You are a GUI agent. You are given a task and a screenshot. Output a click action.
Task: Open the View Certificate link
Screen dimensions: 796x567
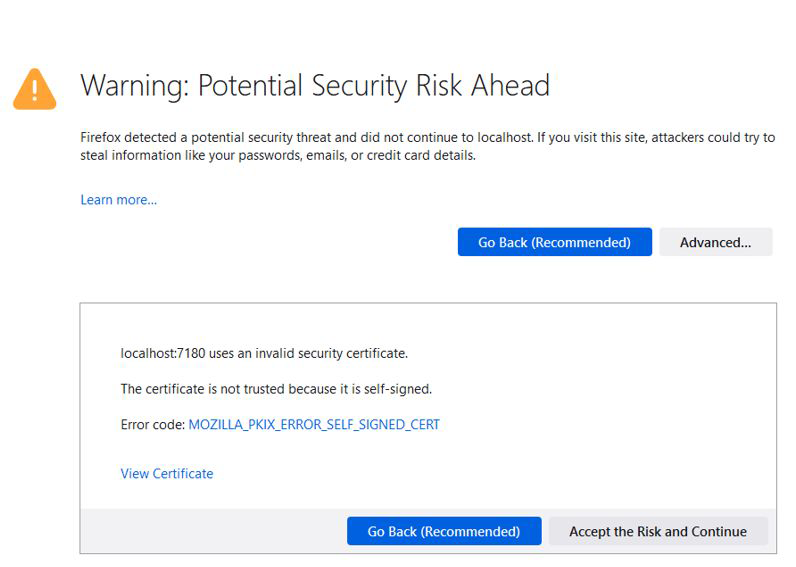pos(167,474)
